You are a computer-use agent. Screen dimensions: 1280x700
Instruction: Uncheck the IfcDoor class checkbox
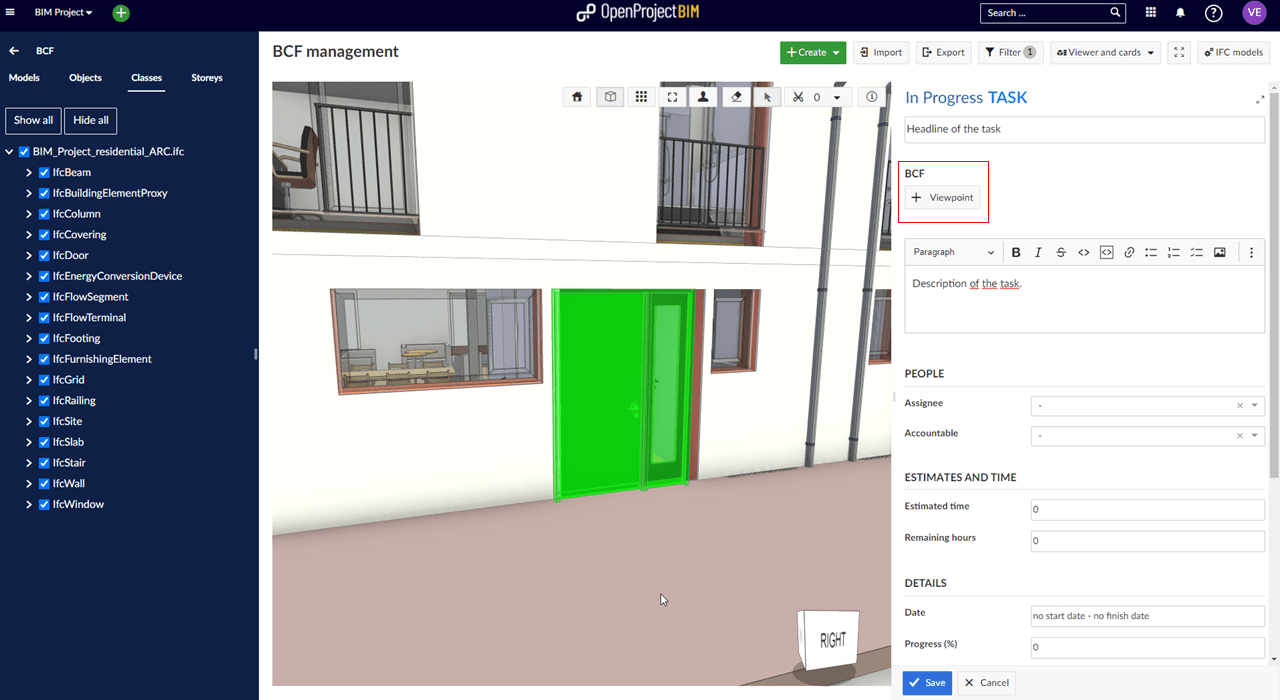click(x=44, y=255)
